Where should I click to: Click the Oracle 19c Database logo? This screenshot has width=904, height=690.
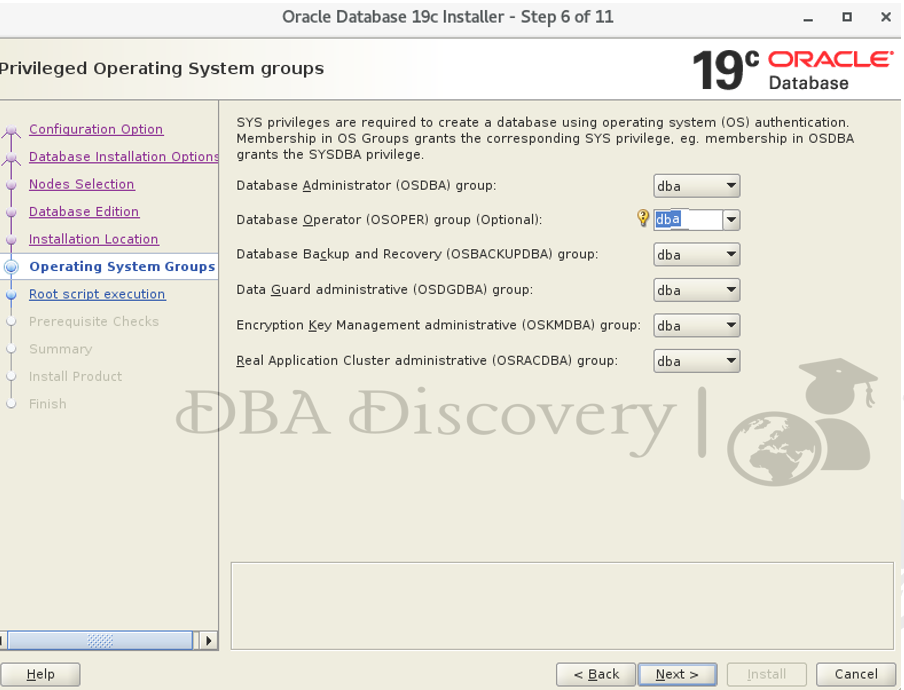793,70
